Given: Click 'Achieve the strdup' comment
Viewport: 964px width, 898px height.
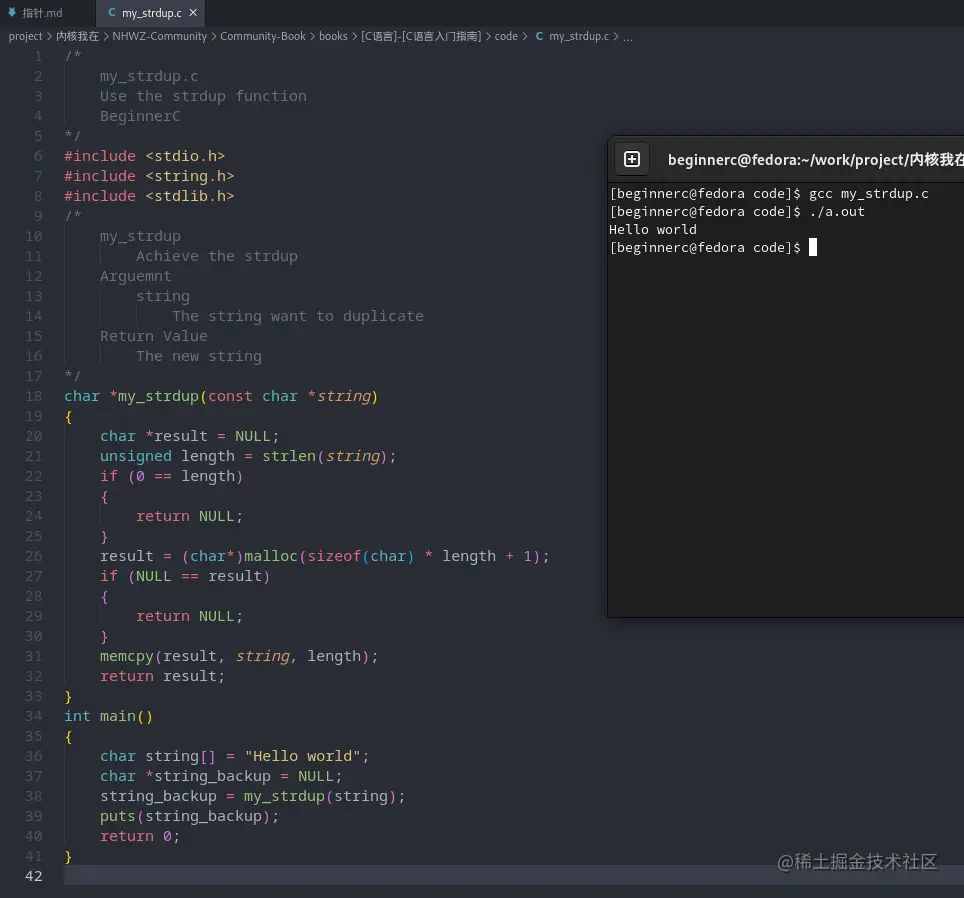Looking at the screenshot, I should point(216,256).
